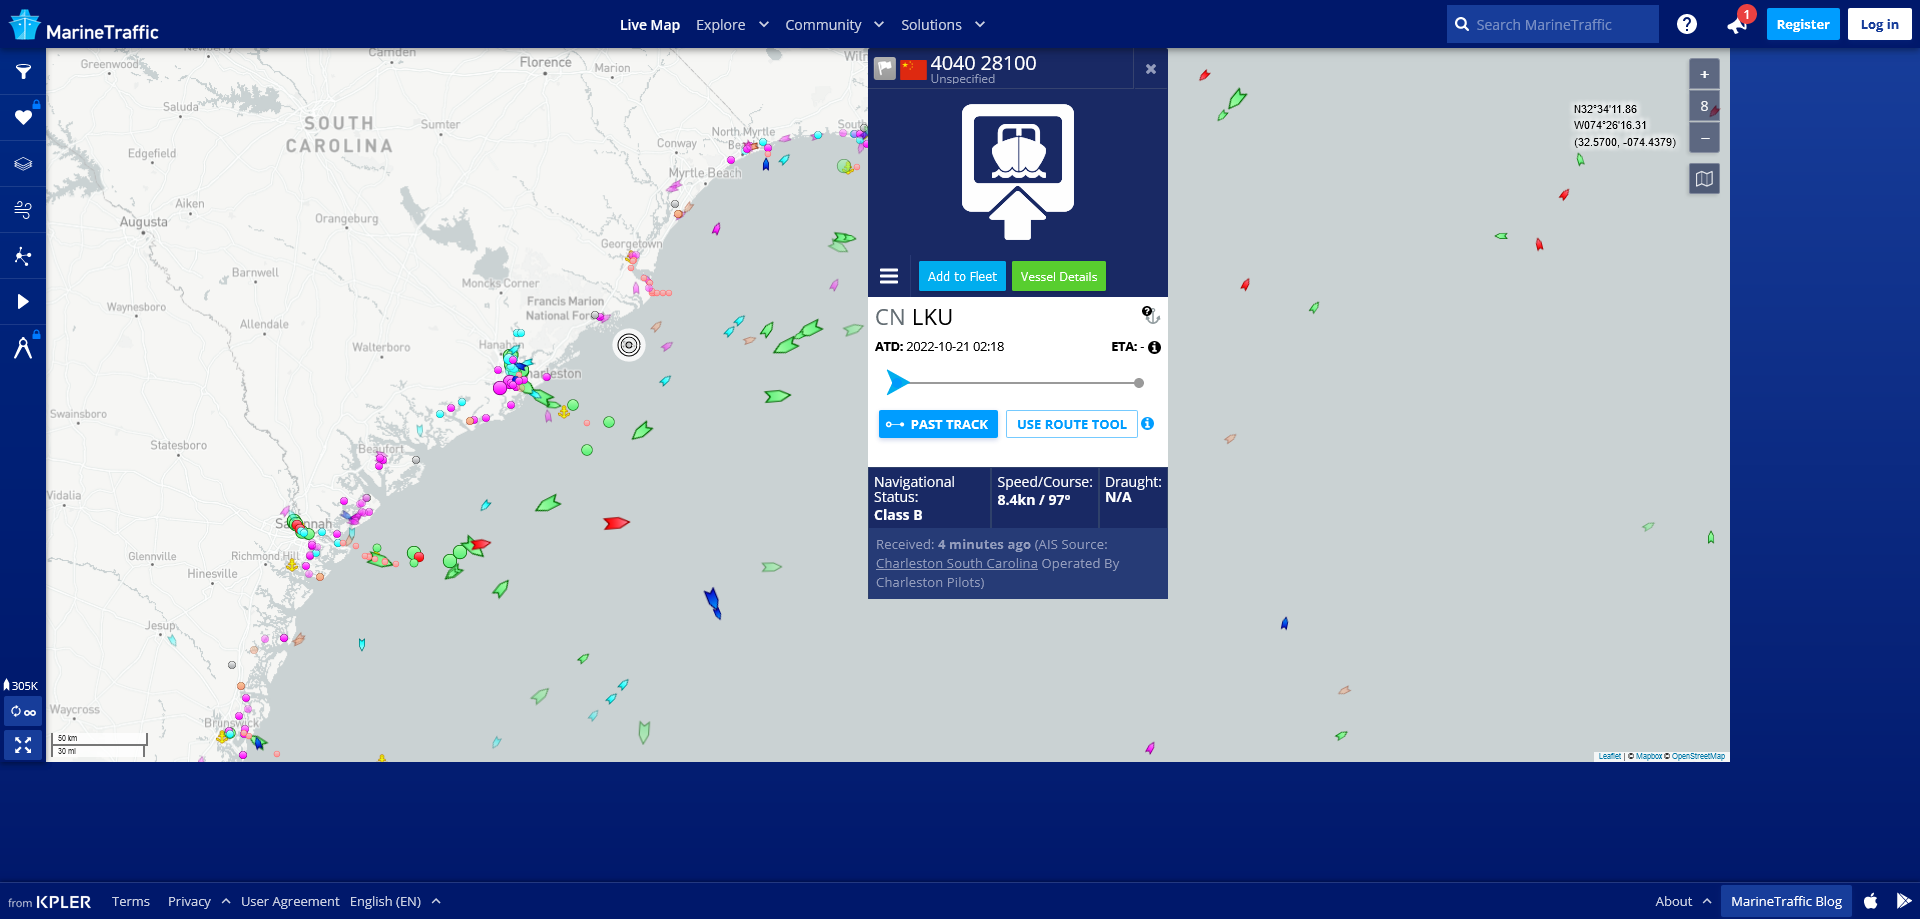1920x919 pixels.
Task: Zoom in on the map
Action: click(1704, 74)
